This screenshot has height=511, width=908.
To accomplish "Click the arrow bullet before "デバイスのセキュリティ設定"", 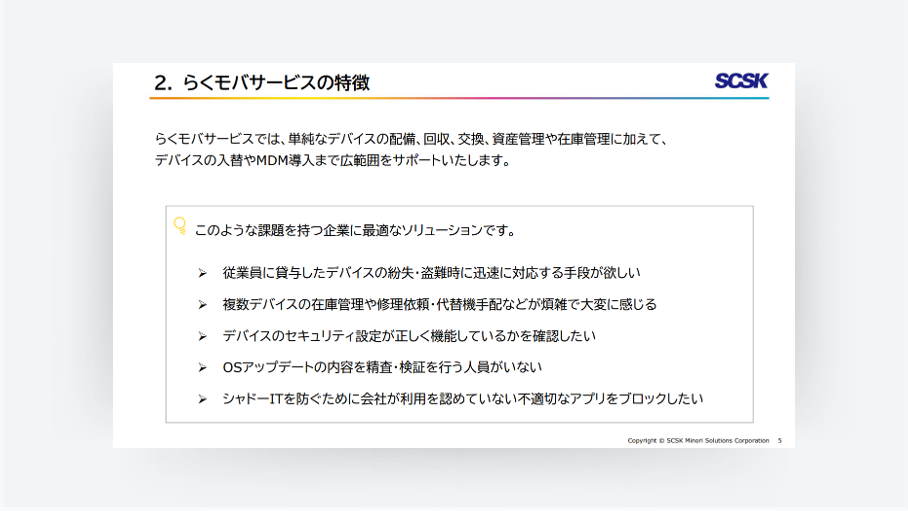I will 202,336.
